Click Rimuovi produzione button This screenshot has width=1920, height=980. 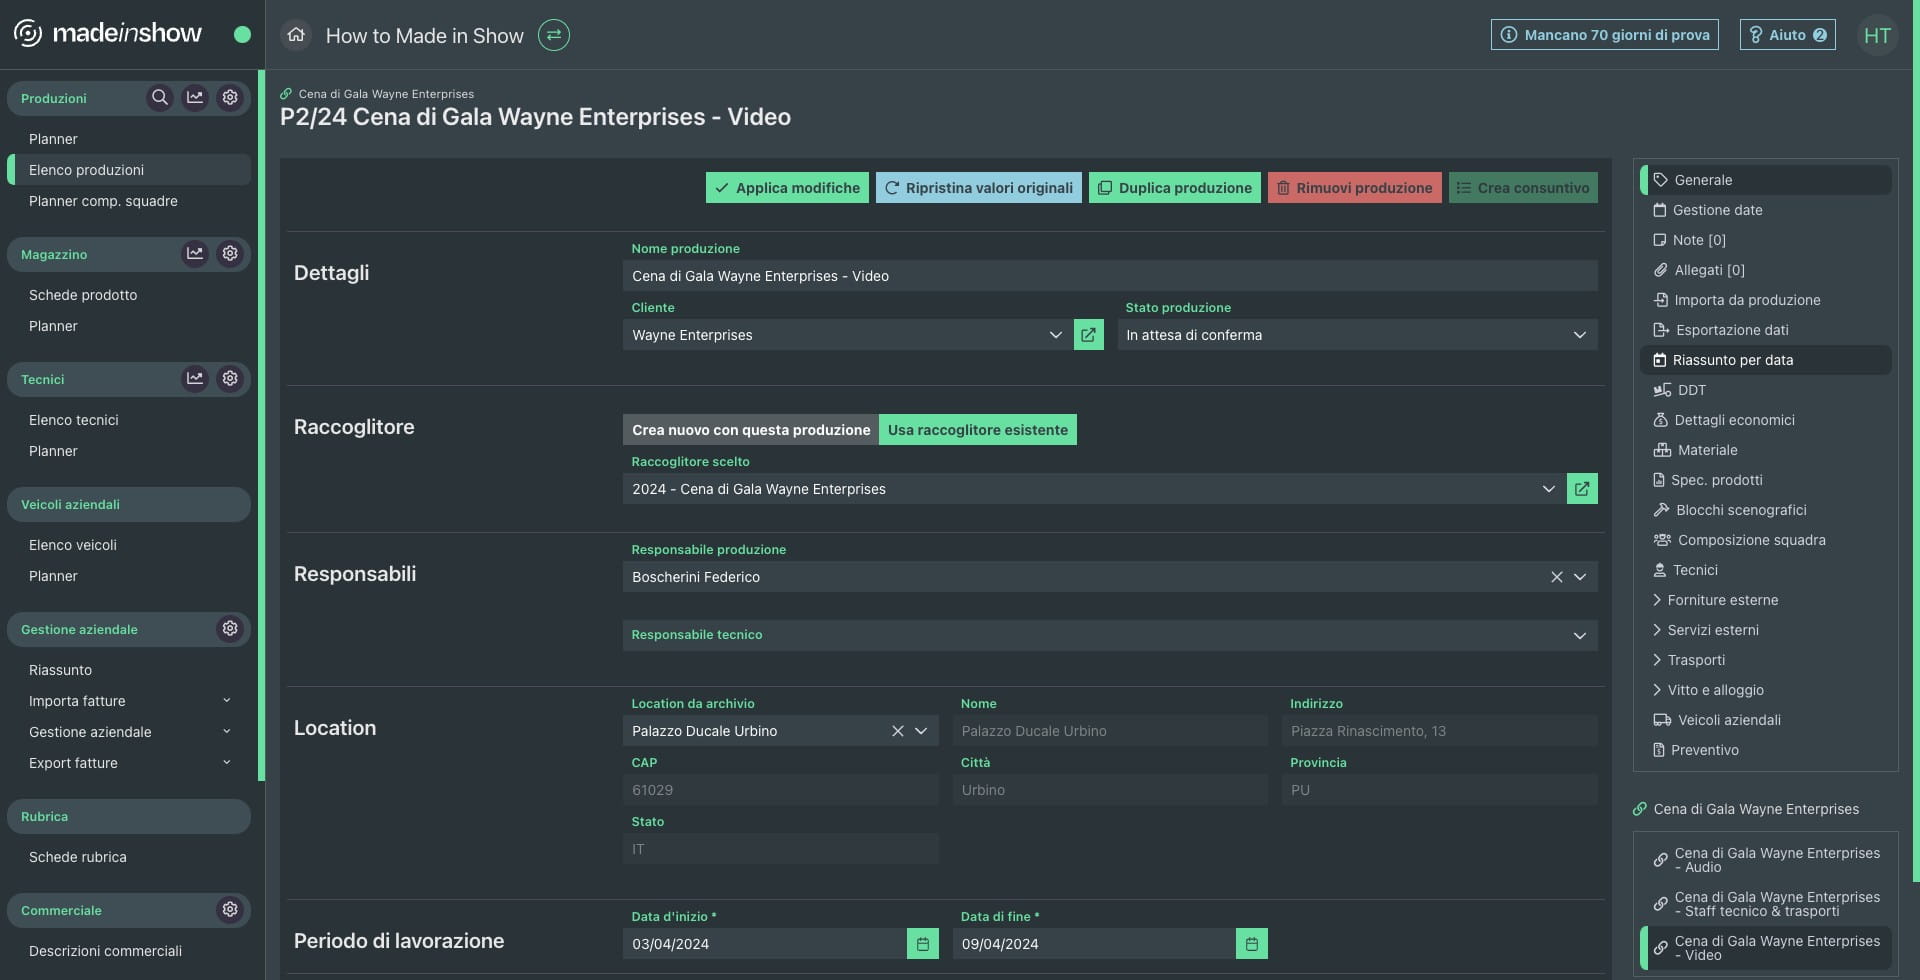(1355, 188)
